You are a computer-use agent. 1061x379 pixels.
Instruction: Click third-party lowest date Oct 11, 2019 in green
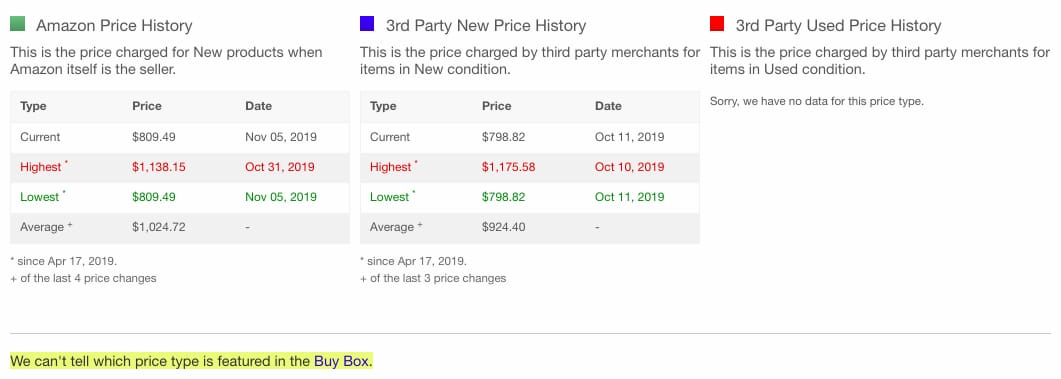tap(629, 197)
